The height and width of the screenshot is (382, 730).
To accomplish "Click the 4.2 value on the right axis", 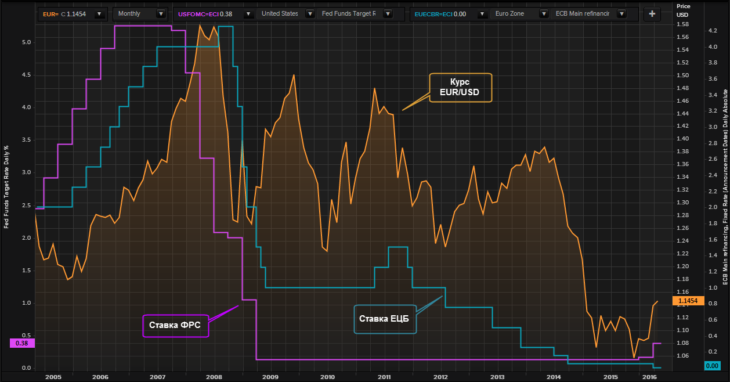I will tap(713, 31).
